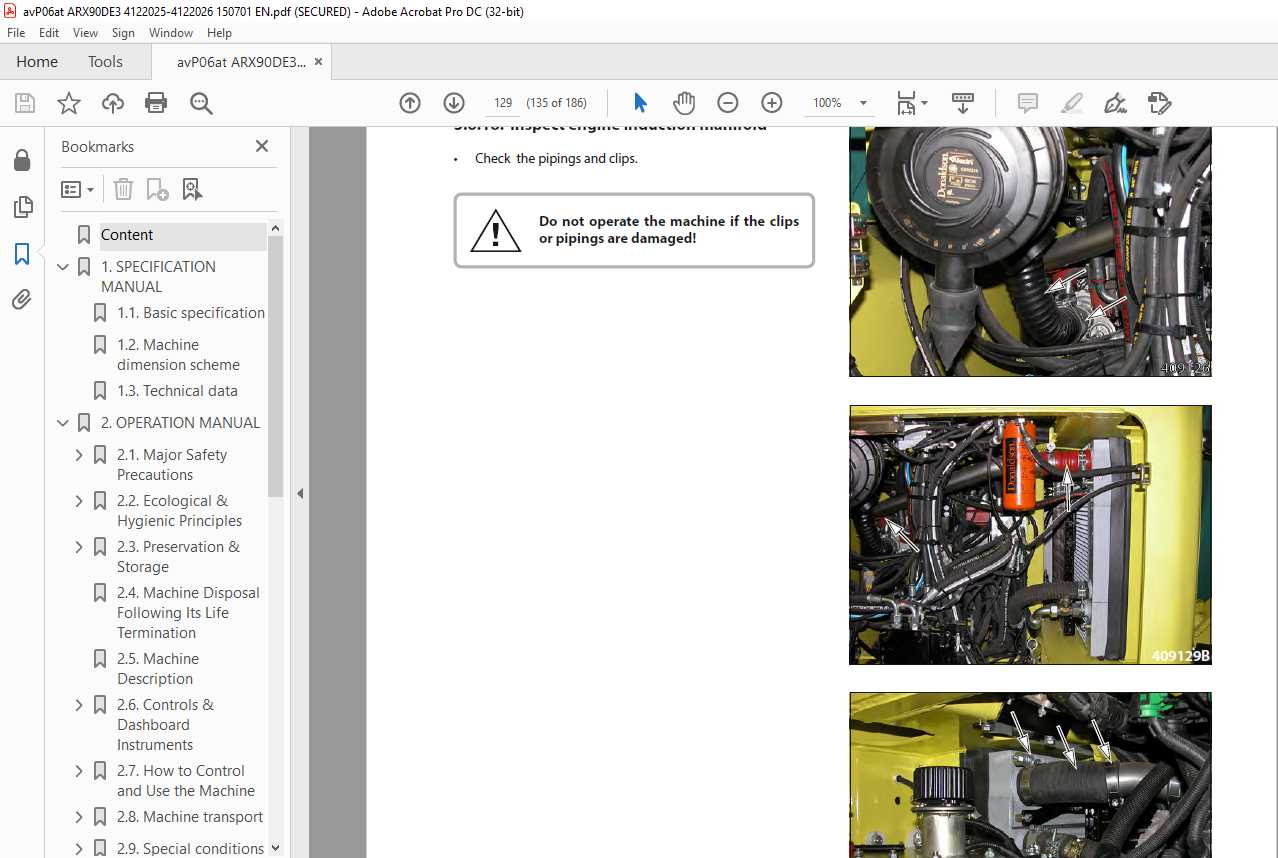Open the Sign document pen tool

[x=1115, y=103]
